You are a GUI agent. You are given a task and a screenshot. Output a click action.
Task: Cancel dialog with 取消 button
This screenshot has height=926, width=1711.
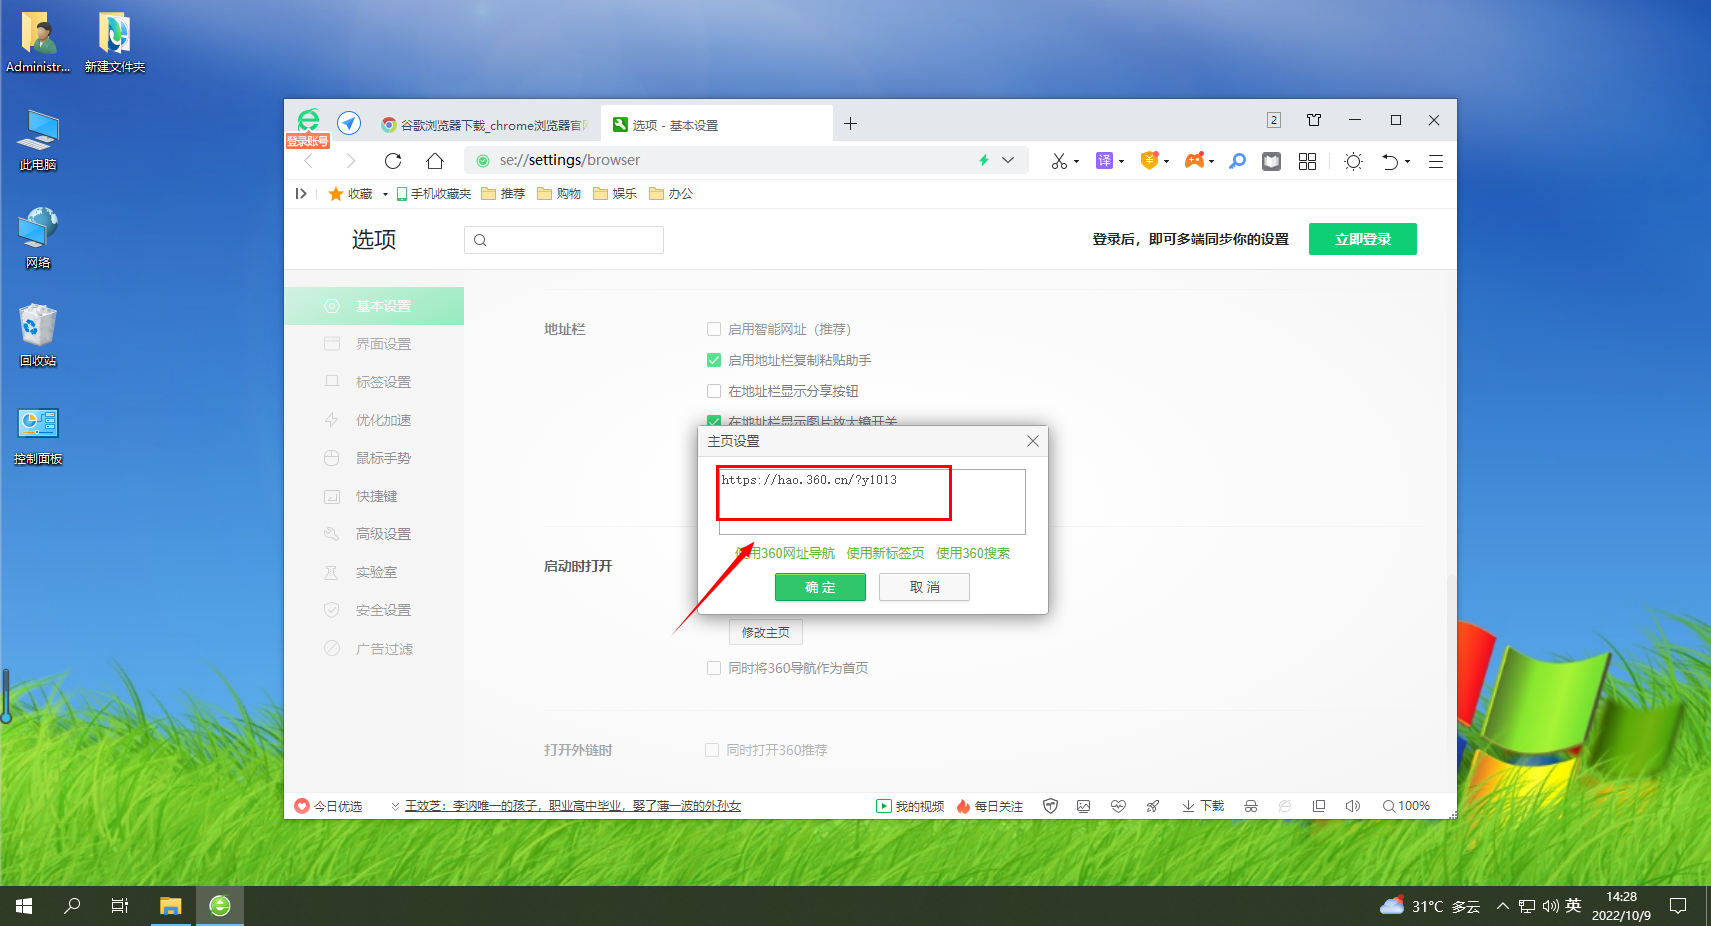(x=924, y=587)
